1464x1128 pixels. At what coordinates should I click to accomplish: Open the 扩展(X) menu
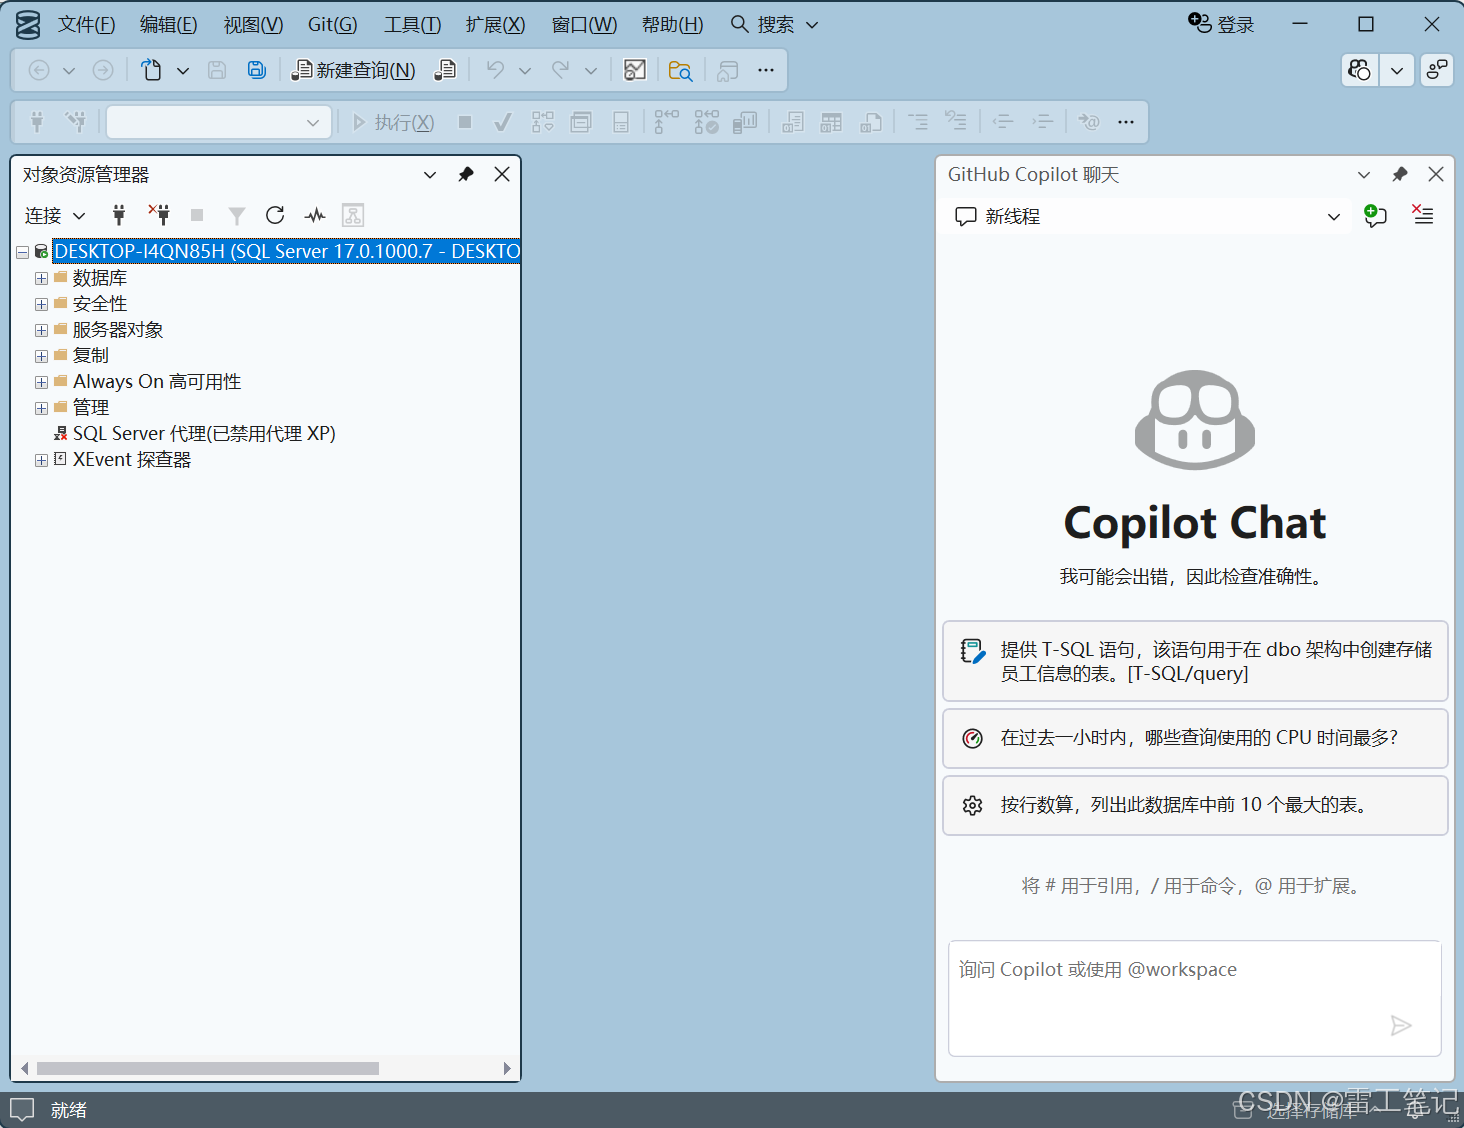pyautogui.click(x=495, y=24)
